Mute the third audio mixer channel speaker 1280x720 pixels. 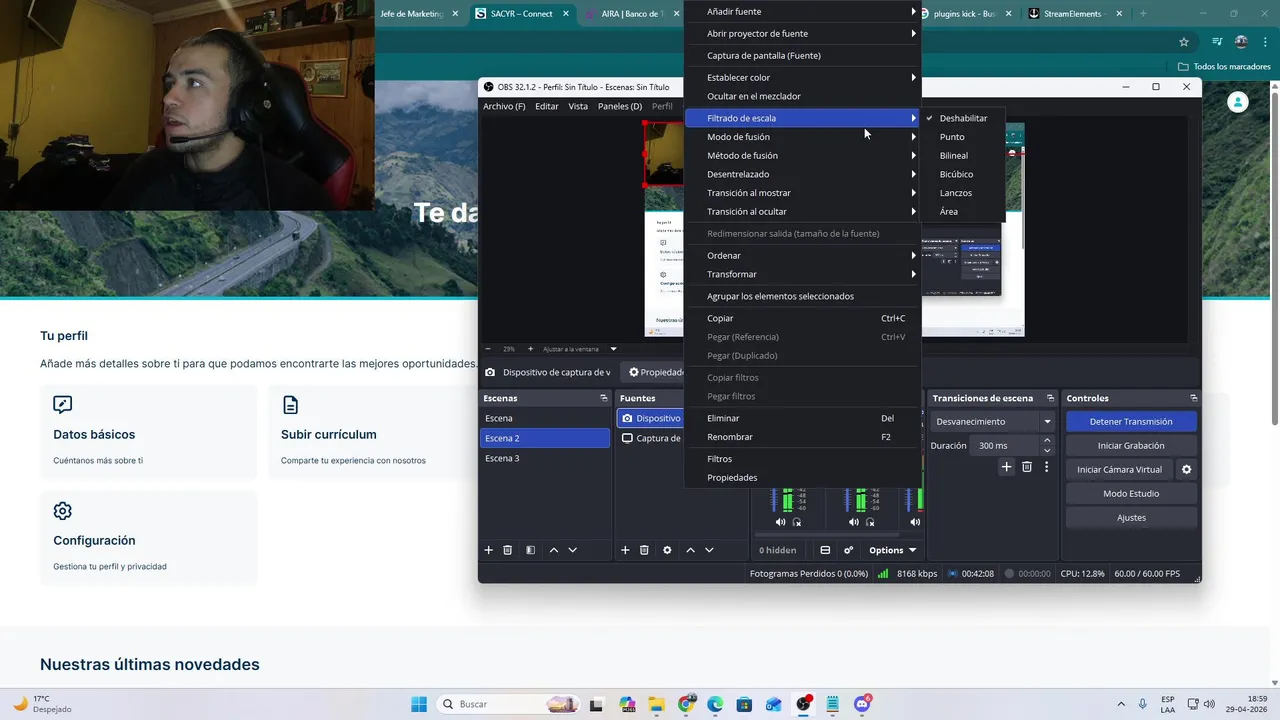coord(915,522)
